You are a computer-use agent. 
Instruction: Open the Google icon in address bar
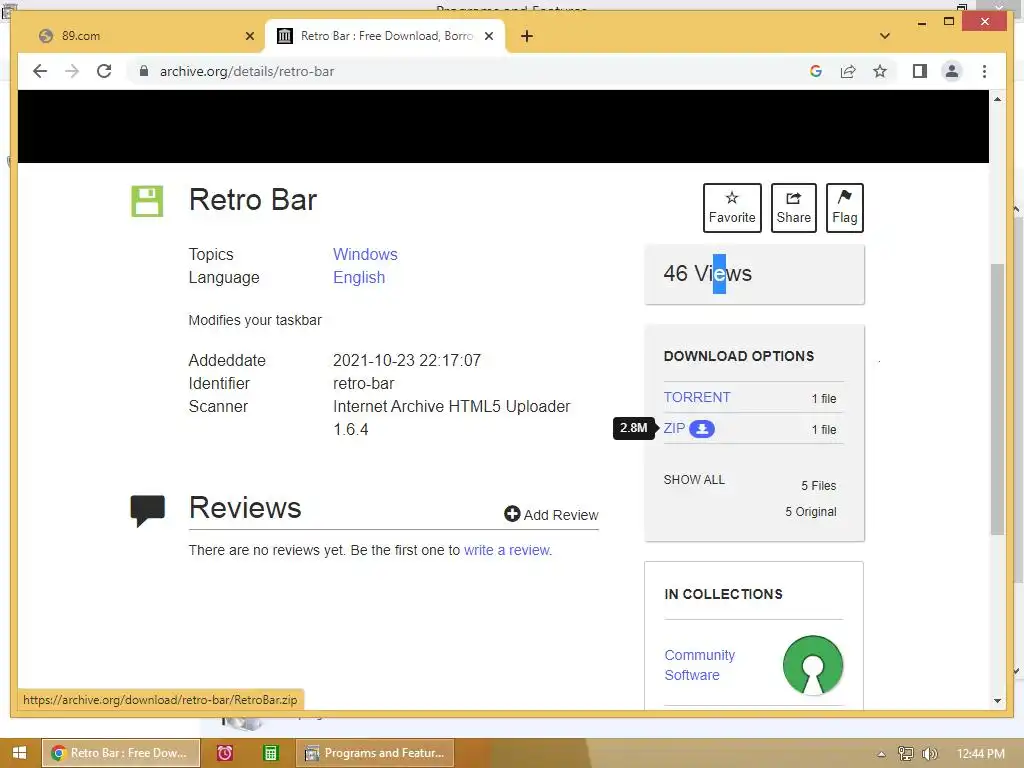pos(816,71)
